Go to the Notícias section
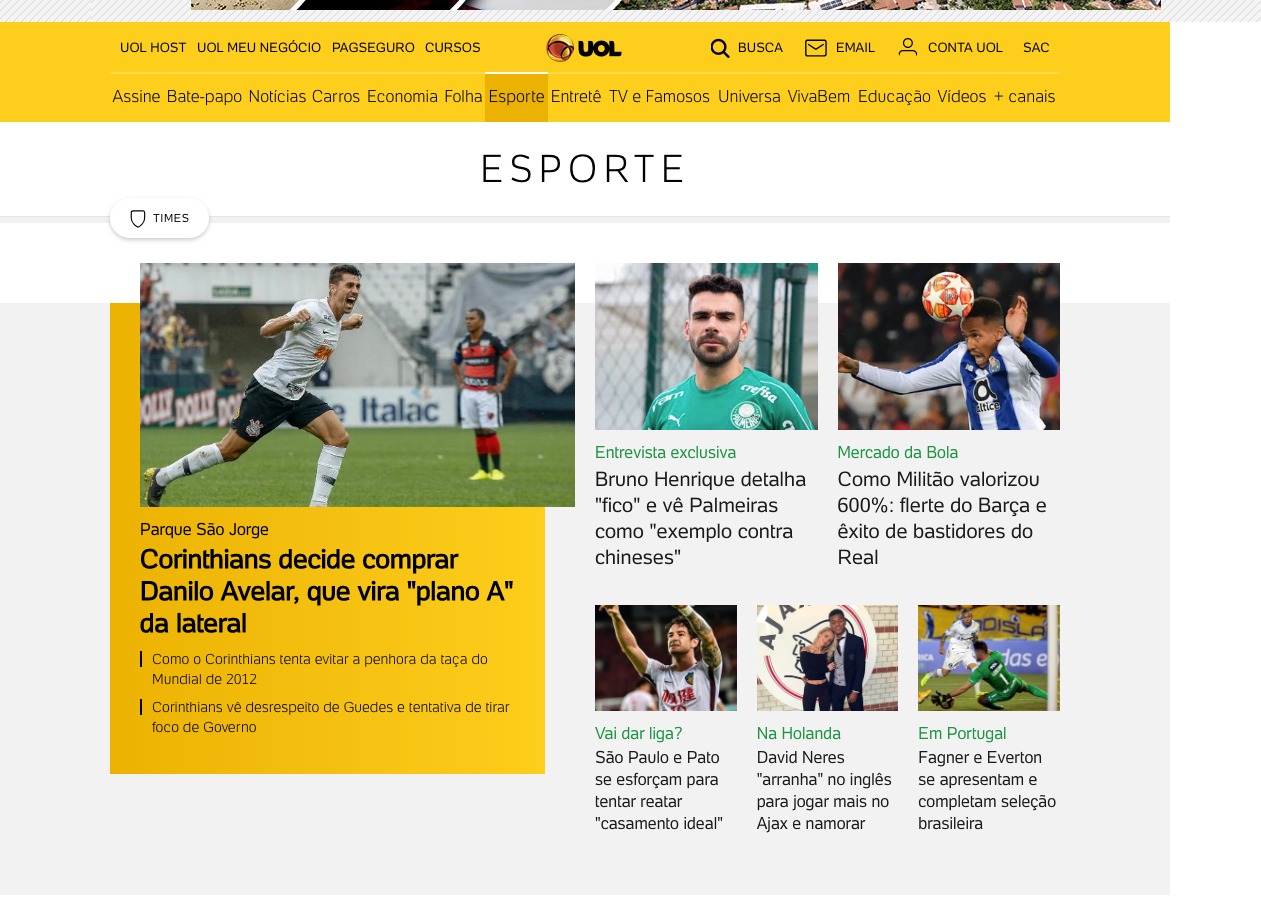Image resolution: width=1261 pixels, height=922 pixels. pos(277,97)
